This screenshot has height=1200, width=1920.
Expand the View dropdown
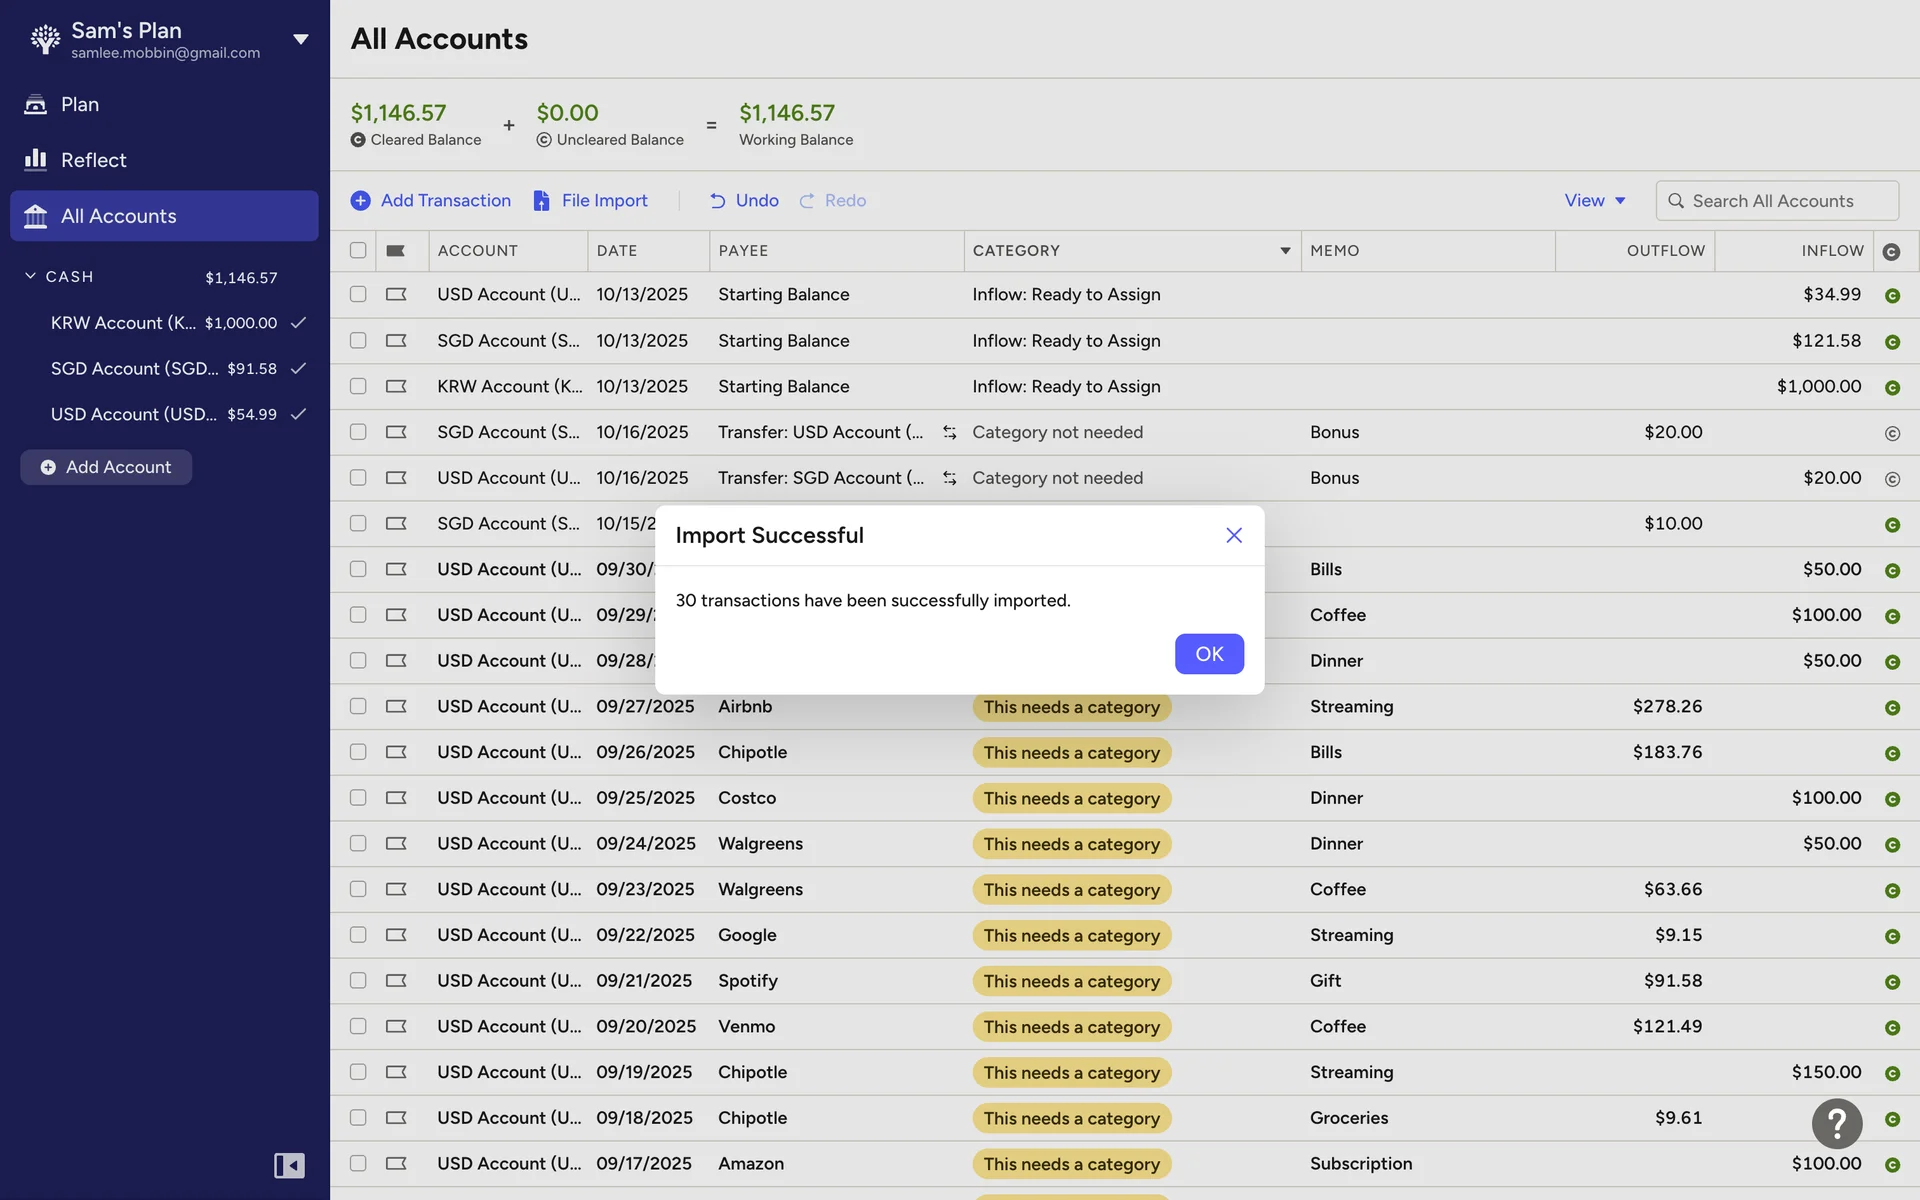[x=1594, y=201]
